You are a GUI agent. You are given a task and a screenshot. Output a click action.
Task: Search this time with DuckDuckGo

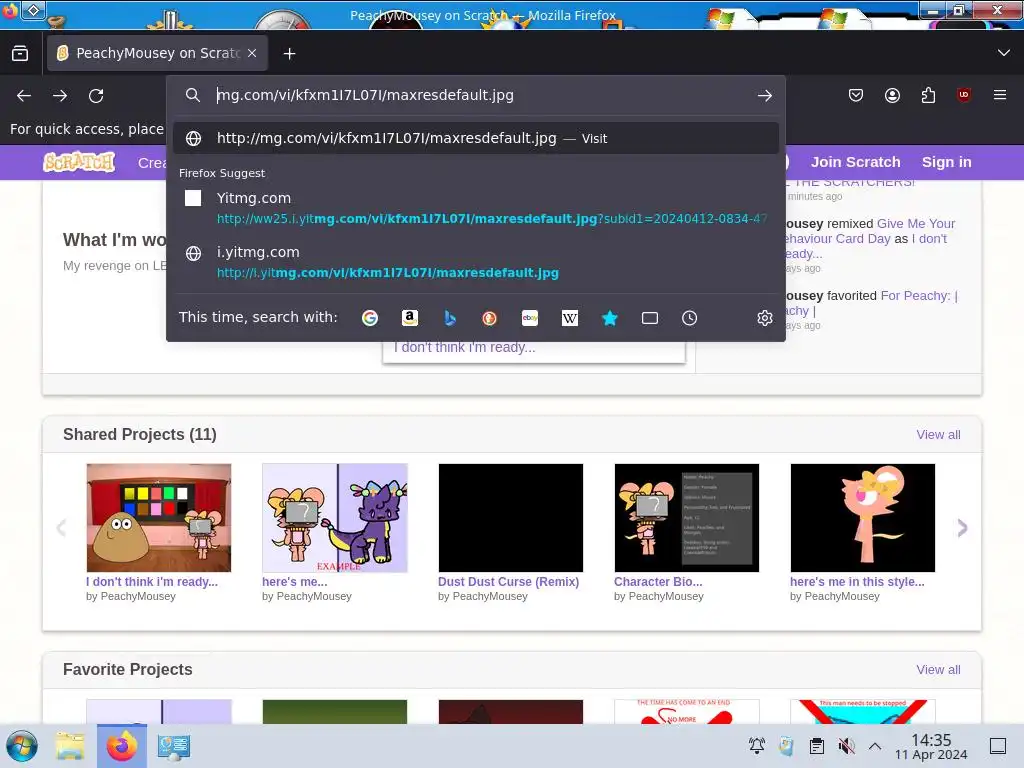point(489,318)
